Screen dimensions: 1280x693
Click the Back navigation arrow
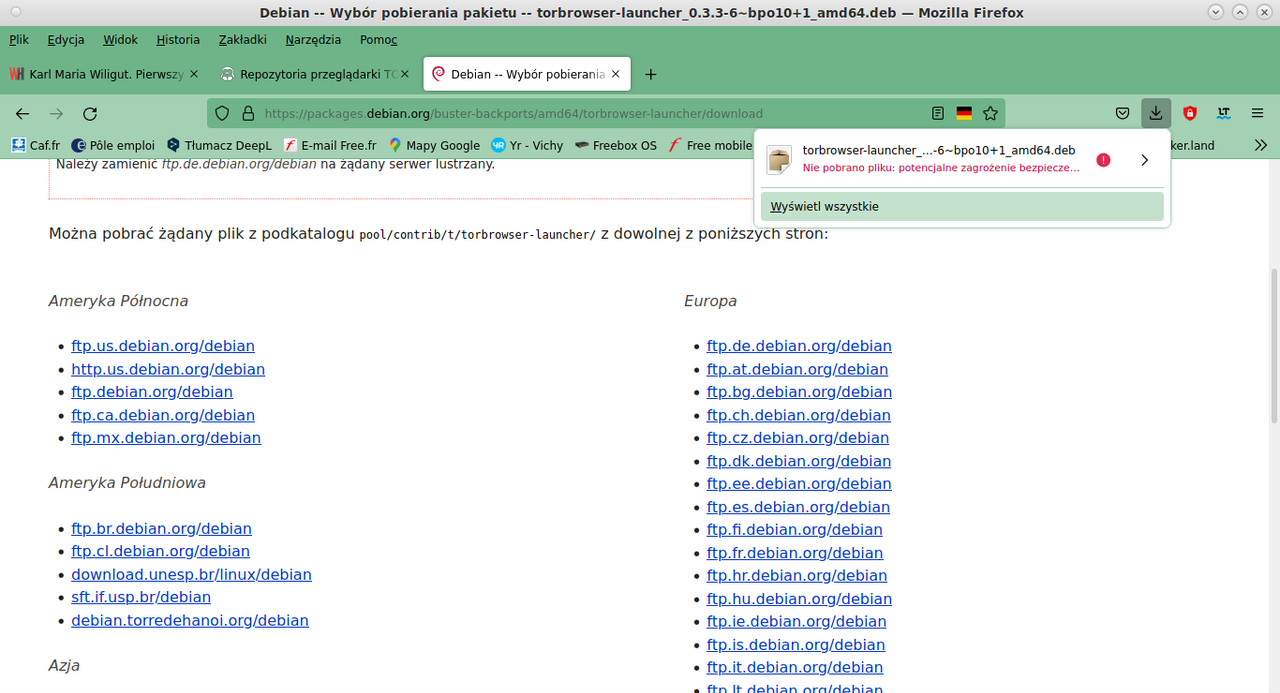pos(22,114)
